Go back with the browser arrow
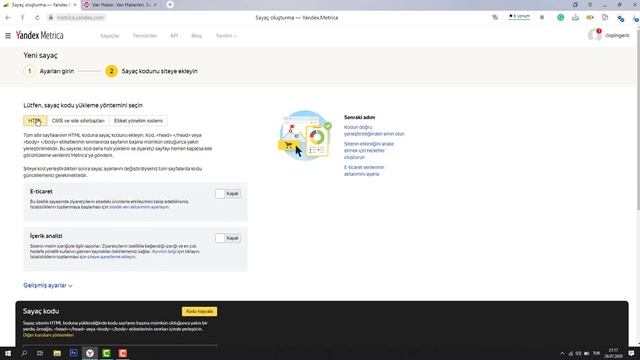Screen dimensions: 640x360 pos(8,18)
